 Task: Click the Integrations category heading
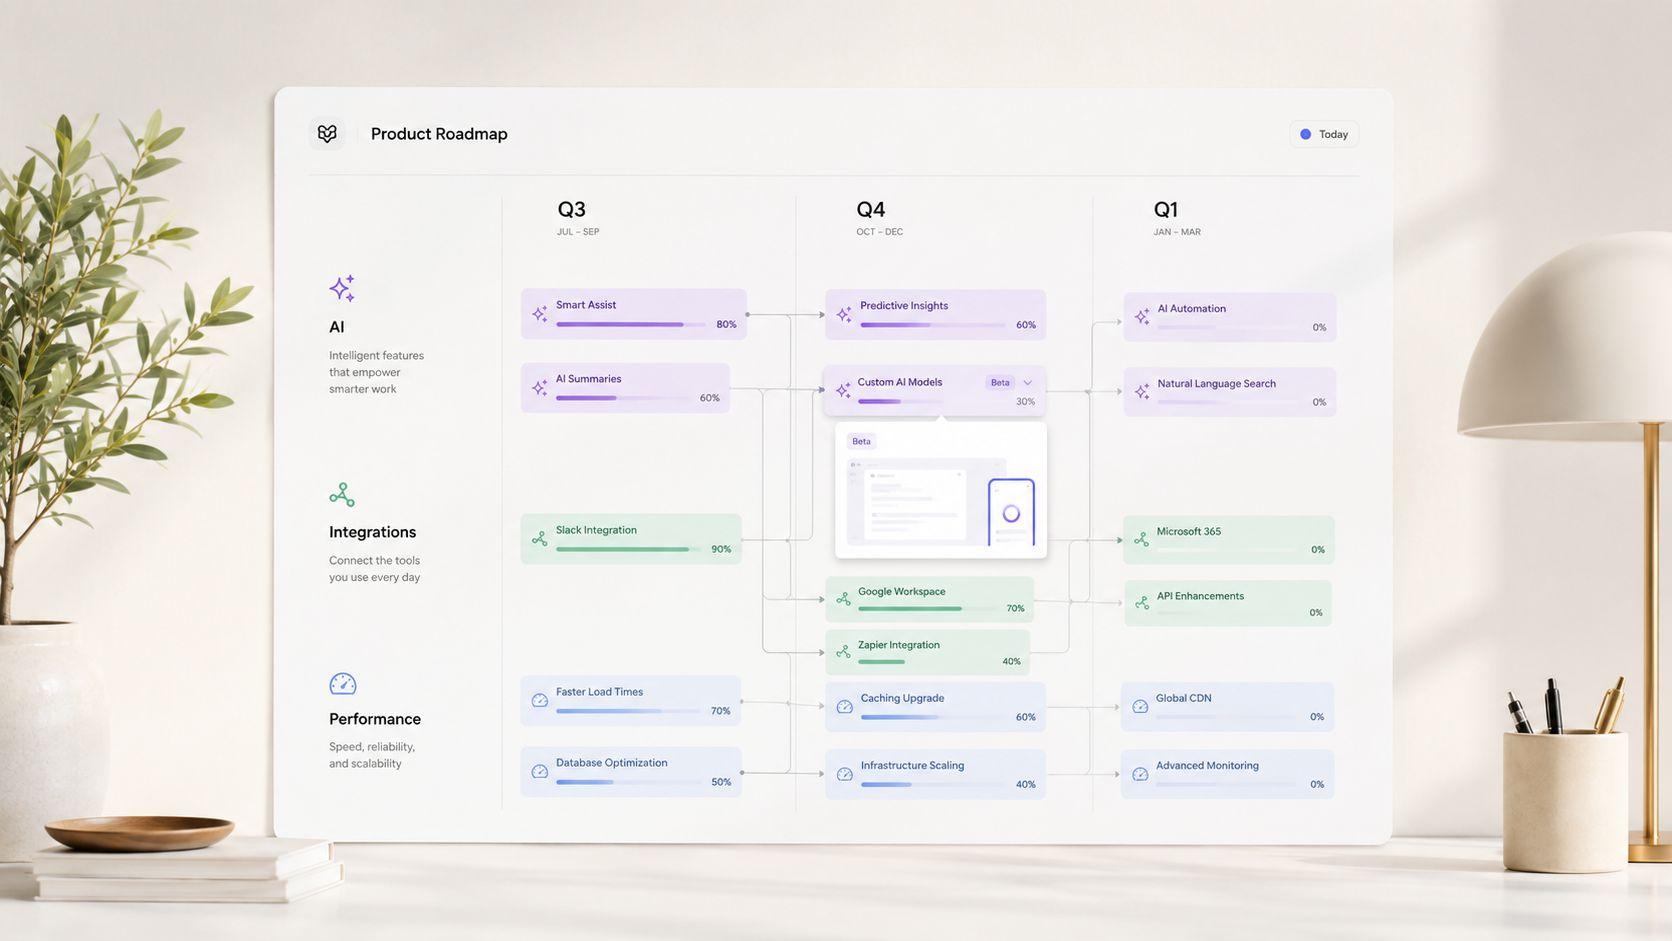pos(372,532)
